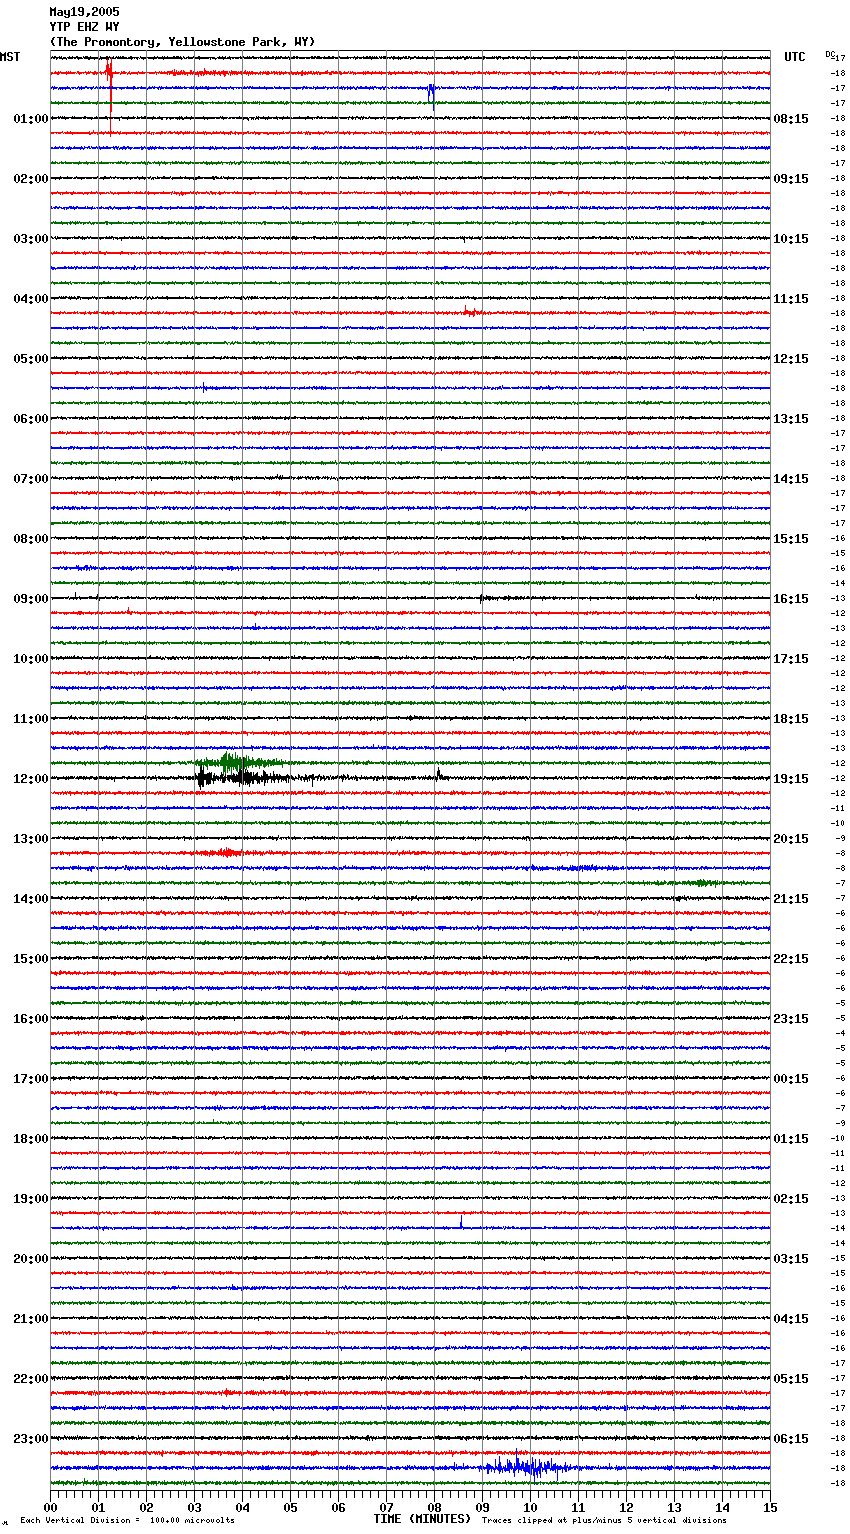
Task: Click the 02:15 UTC time label
Action: click(x=791, y=1199)
